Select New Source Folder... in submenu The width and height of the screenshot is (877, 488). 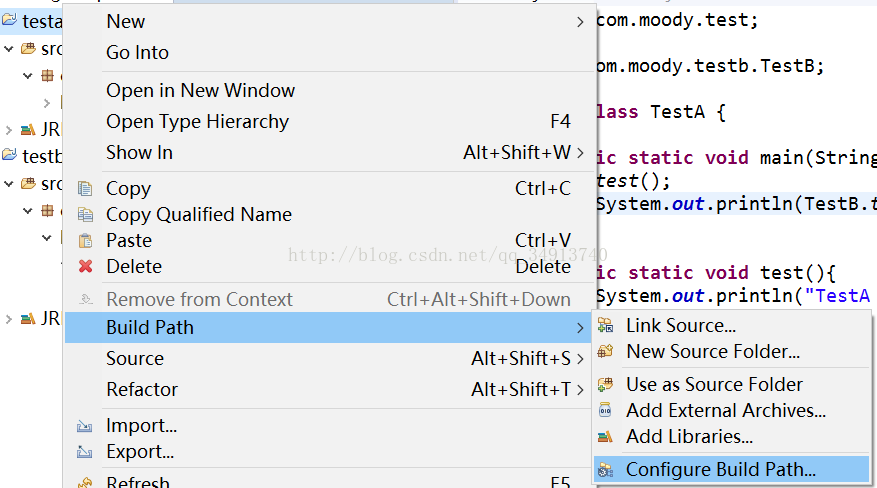point(732,352)
